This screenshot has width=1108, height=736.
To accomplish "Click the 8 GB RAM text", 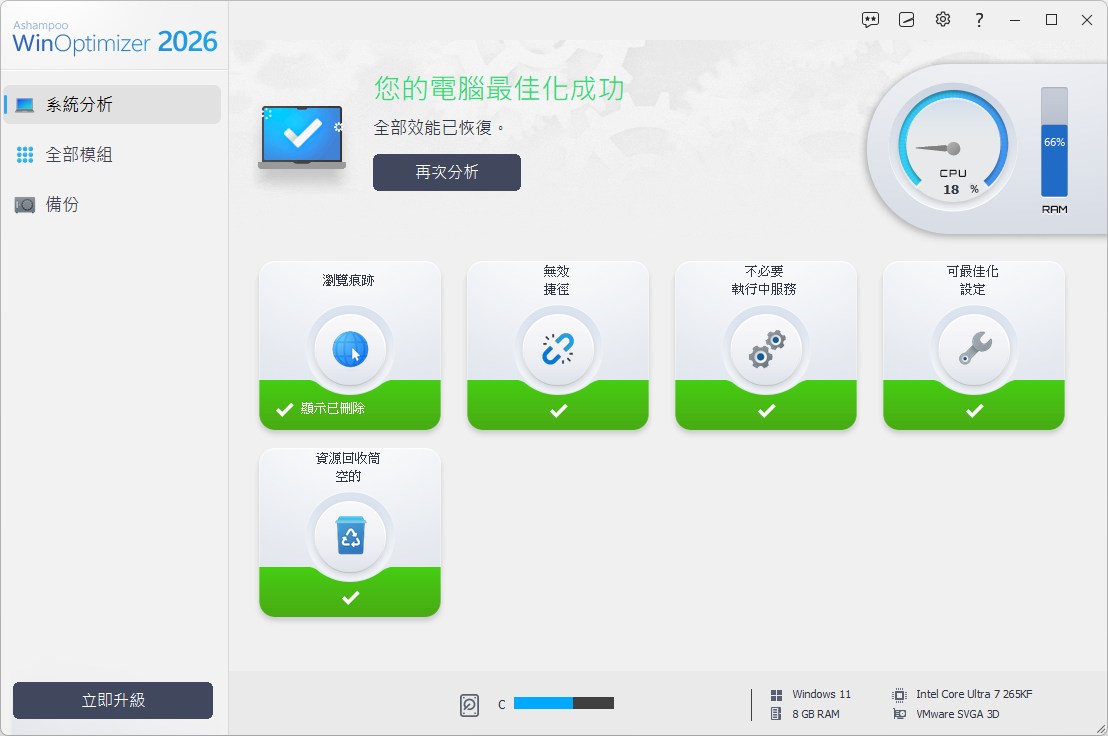I will [815, 714].
